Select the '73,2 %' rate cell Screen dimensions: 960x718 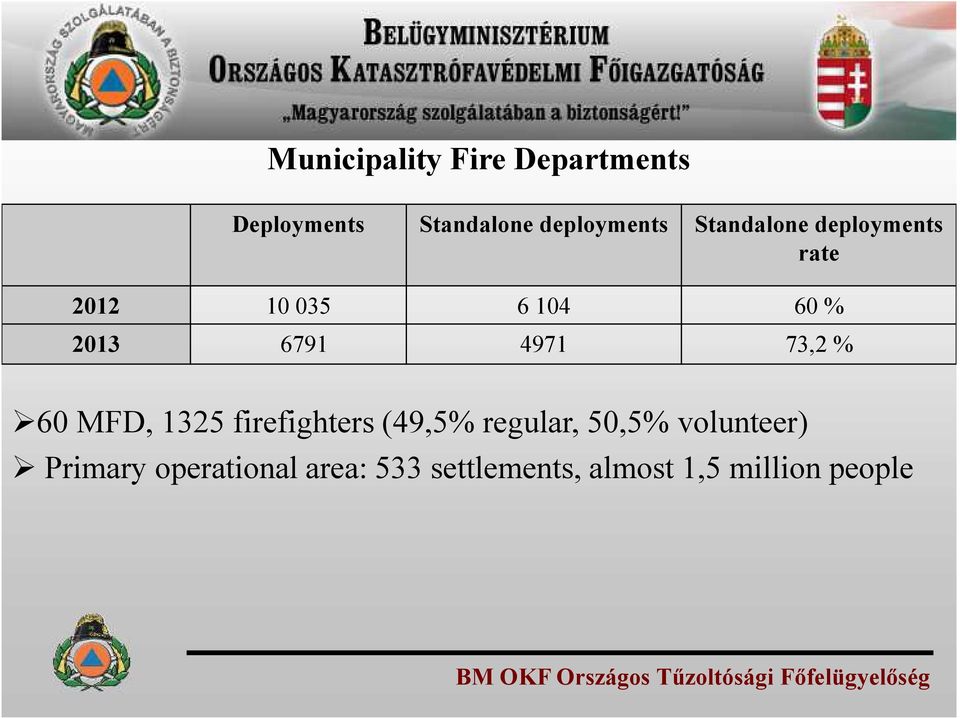(819, 344)
